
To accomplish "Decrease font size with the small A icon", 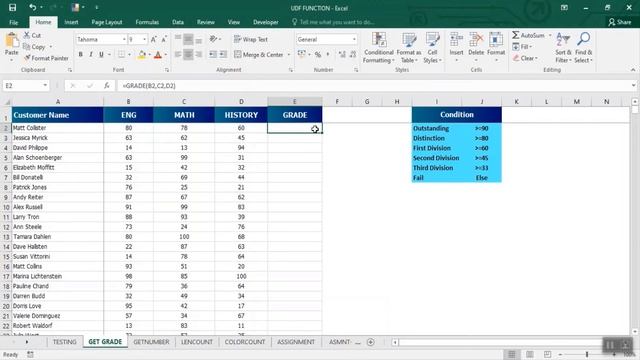I will [164, 39].
